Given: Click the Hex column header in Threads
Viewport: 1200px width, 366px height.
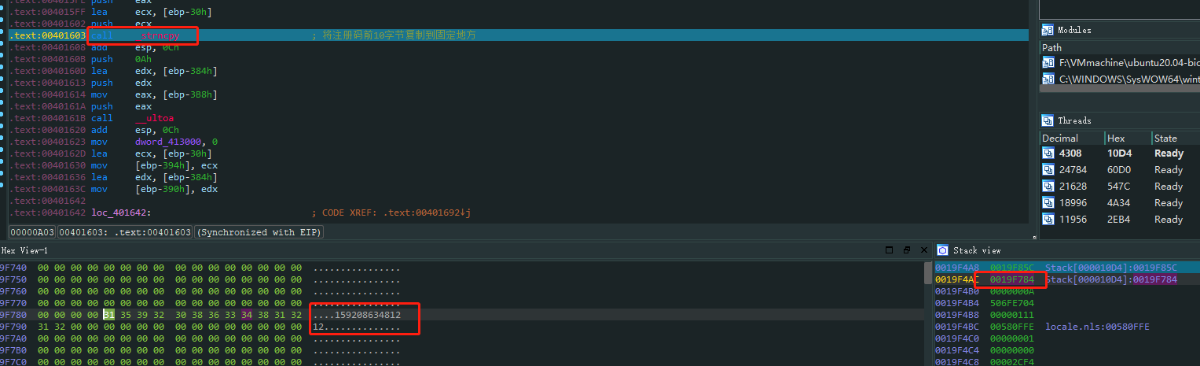Looking at the screenshot, I should (1127, 138).
